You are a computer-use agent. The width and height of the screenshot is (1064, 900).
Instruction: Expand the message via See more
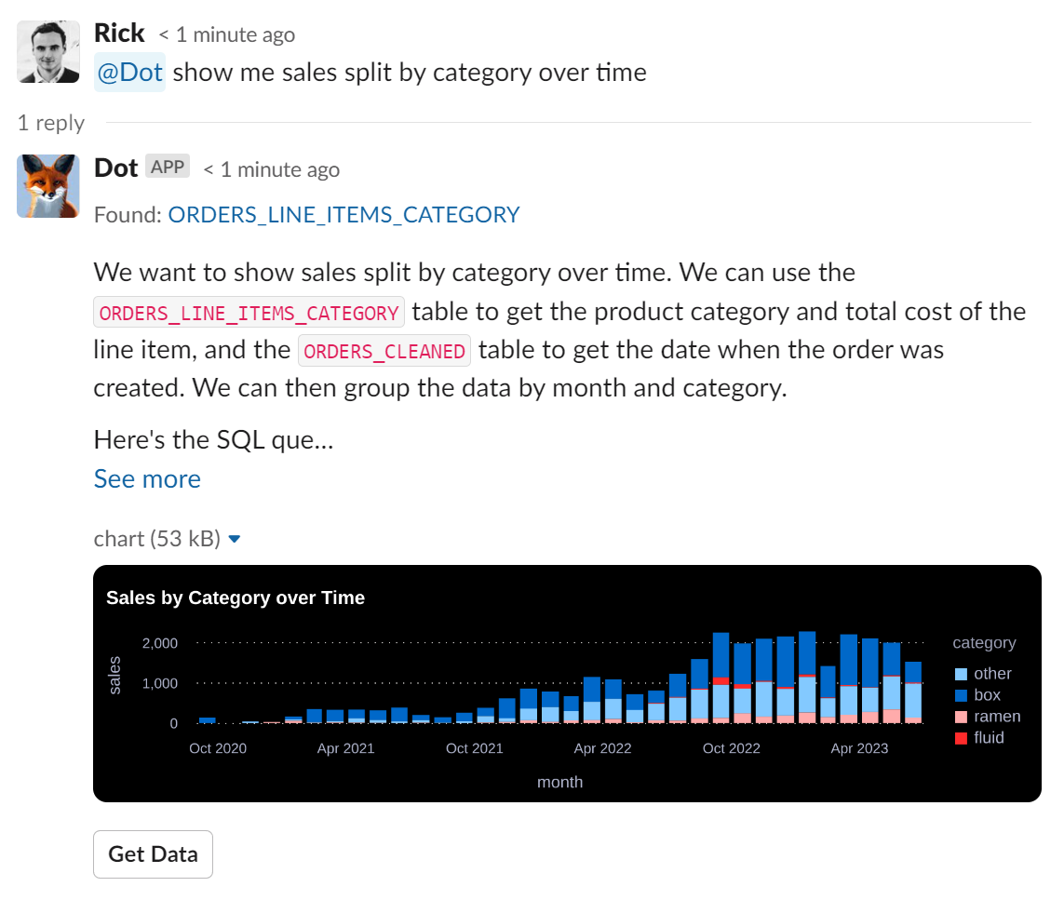[x=147, y=479]
